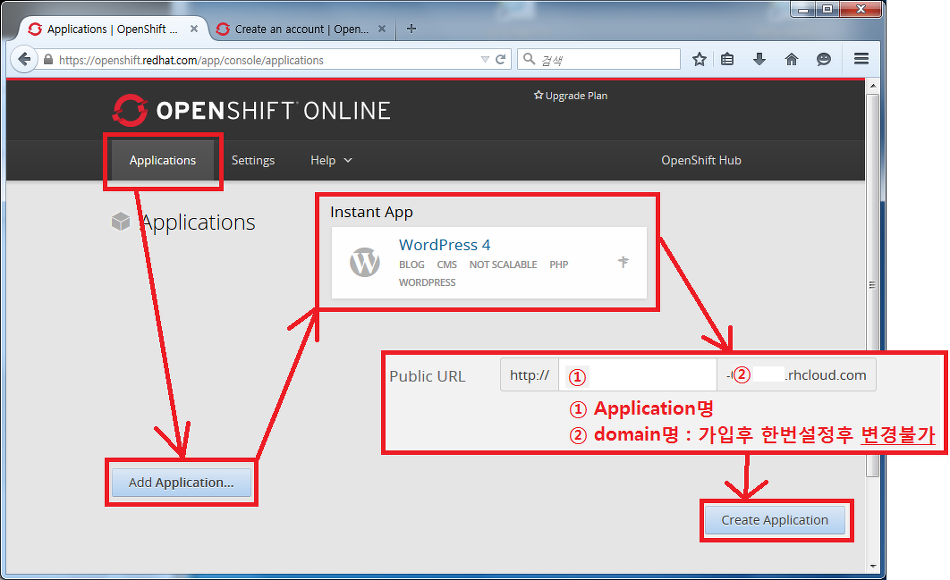Viewport: 950px width, 580px height.
Task: Click the chat smiley icon
Action: click(x=823, y=59)
